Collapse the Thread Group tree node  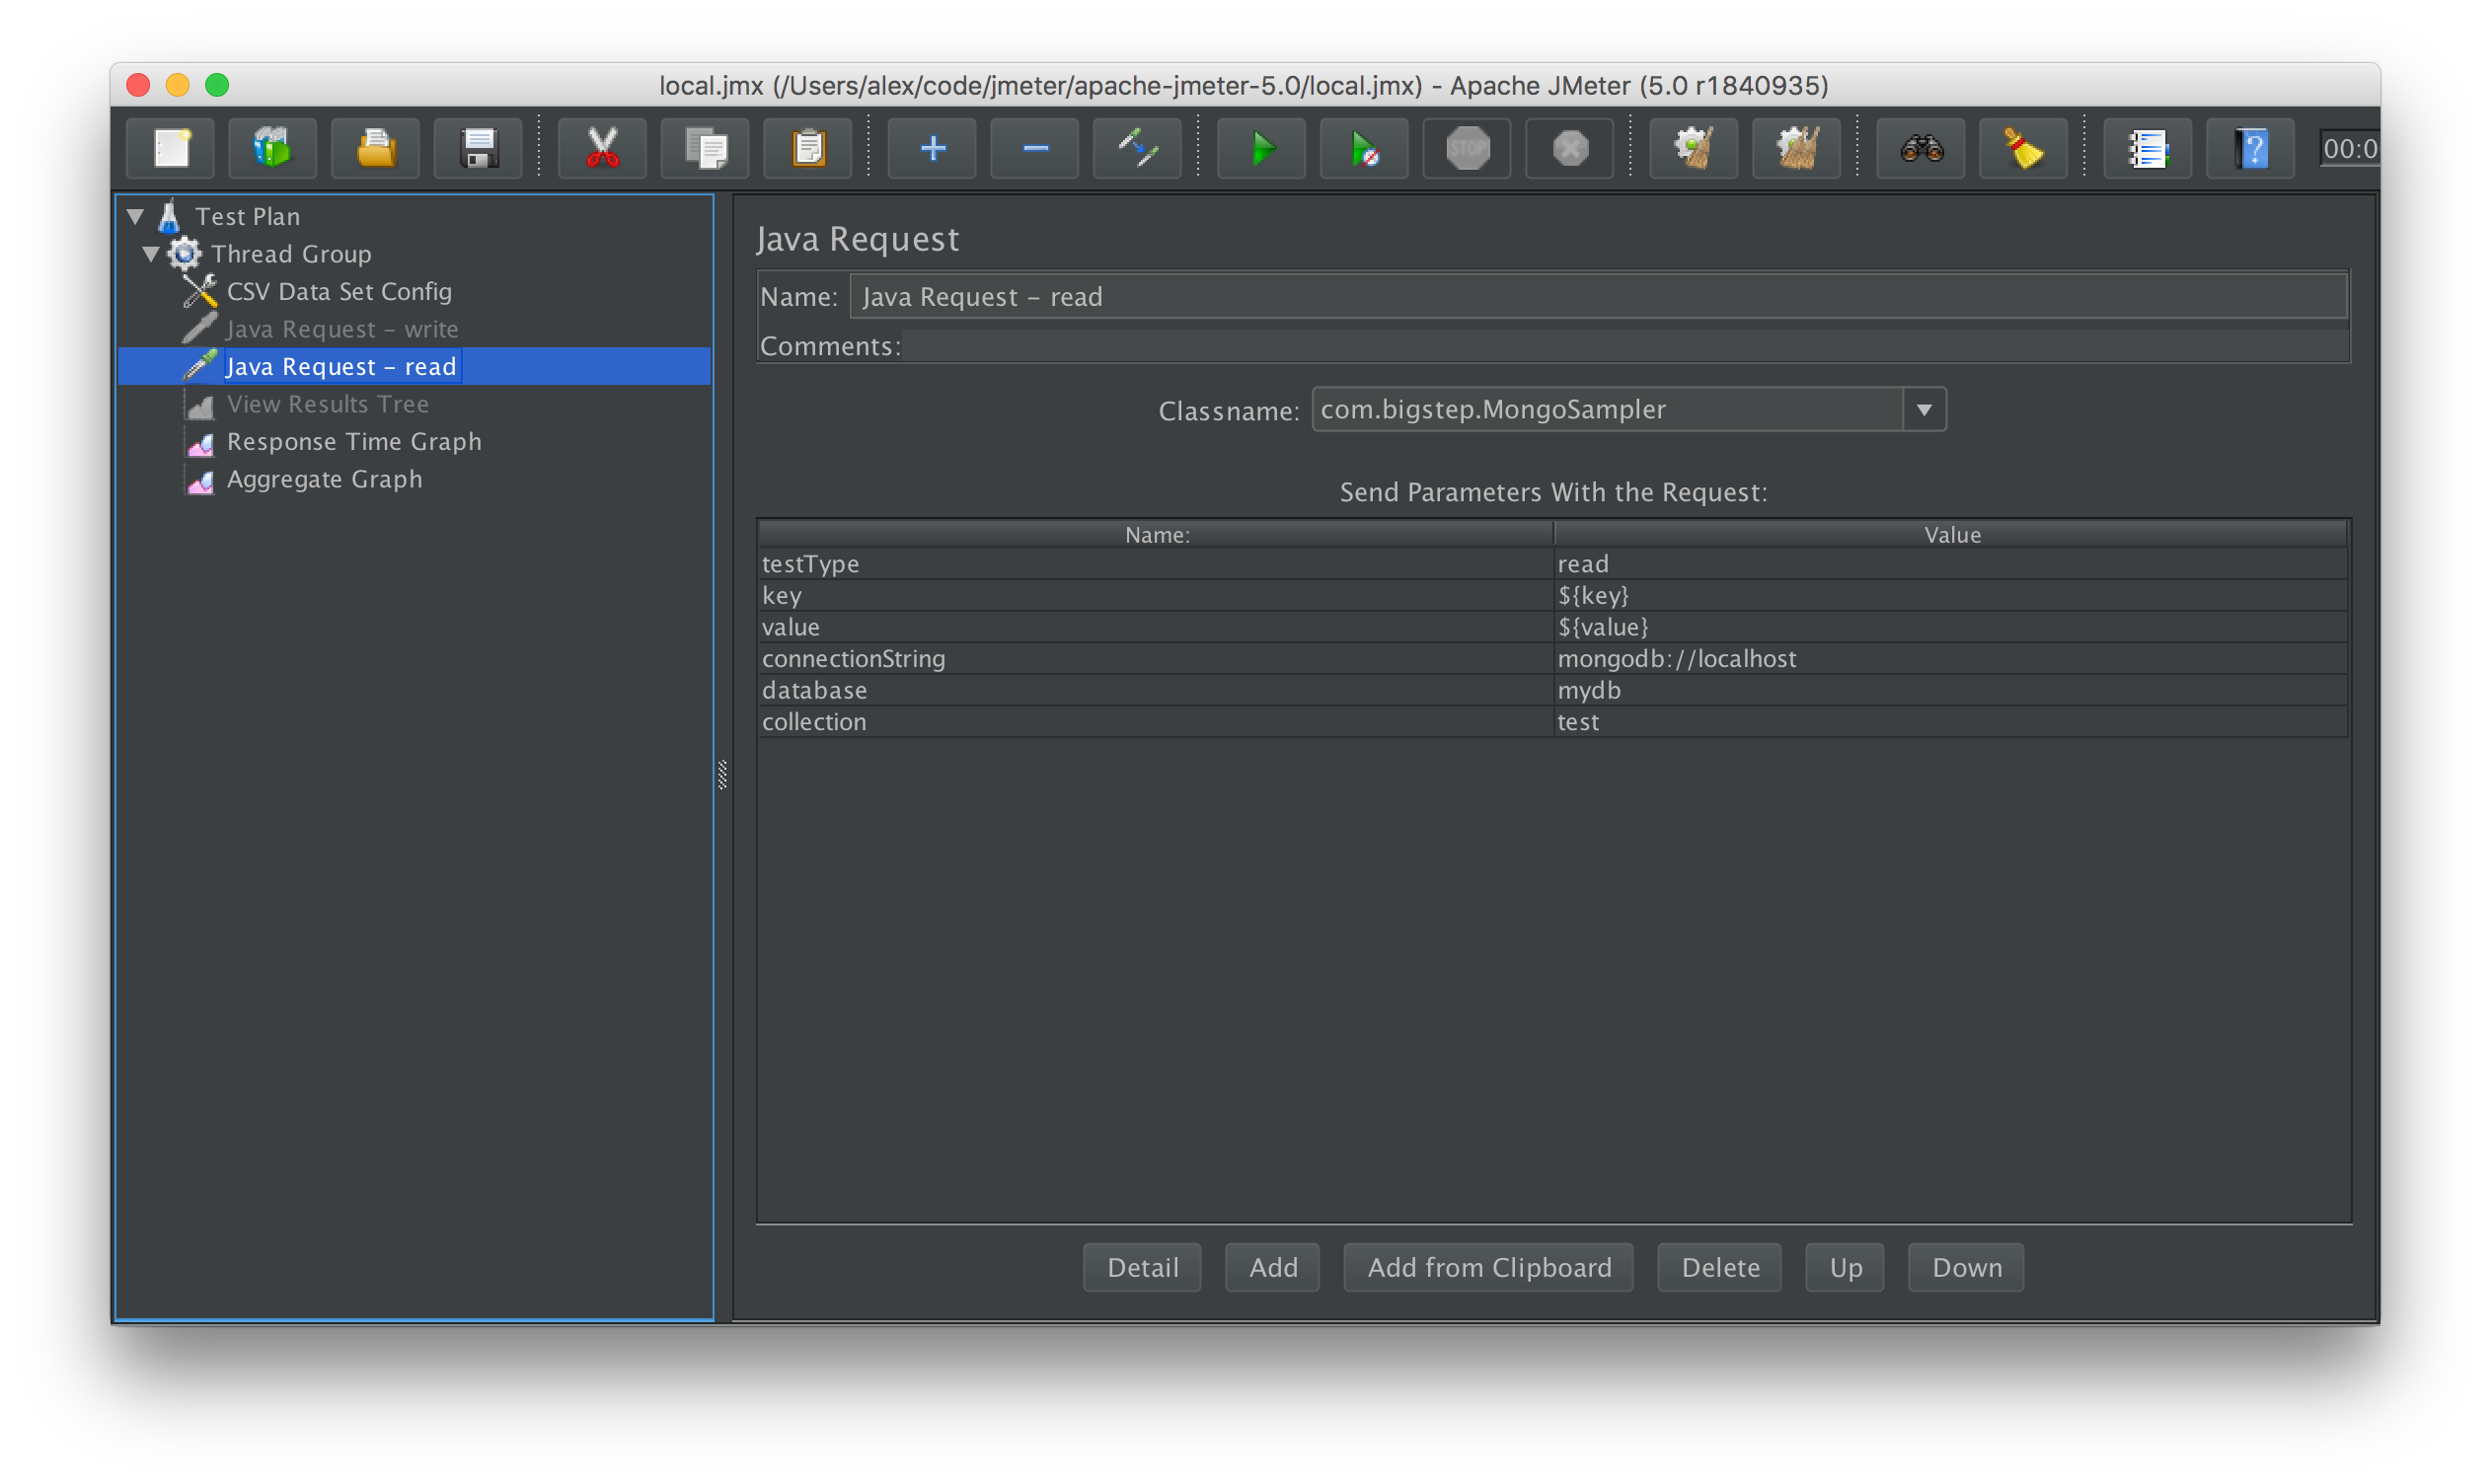point(151,254)
